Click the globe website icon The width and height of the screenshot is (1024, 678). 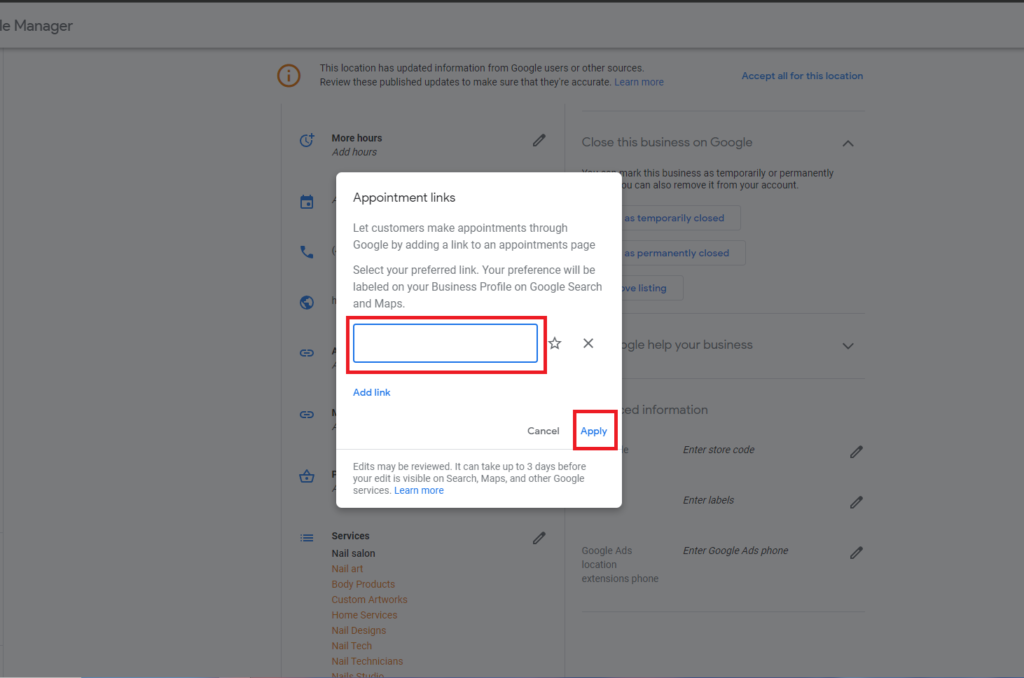(306, 302)
